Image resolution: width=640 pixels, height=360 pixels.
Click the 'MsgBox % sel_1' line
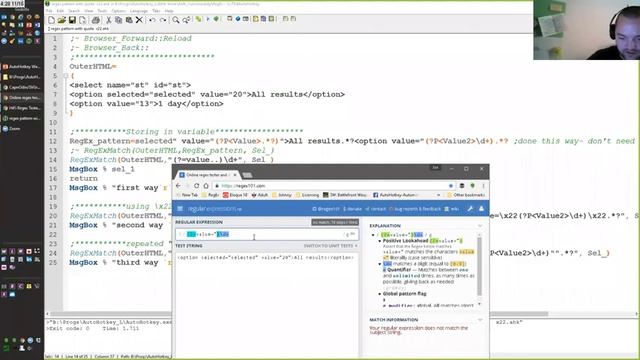(x=102, y=169)
